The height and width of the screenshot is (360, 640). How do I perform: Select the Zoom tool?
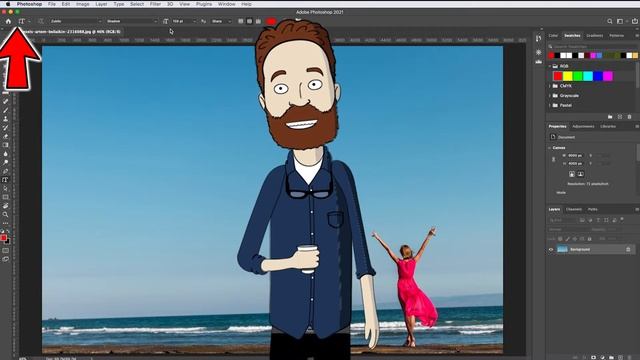click(5, 215)
